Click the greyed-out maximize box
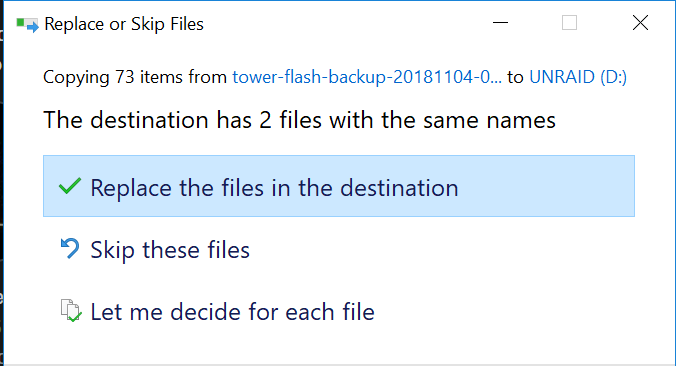 click(x=570, y=22)
